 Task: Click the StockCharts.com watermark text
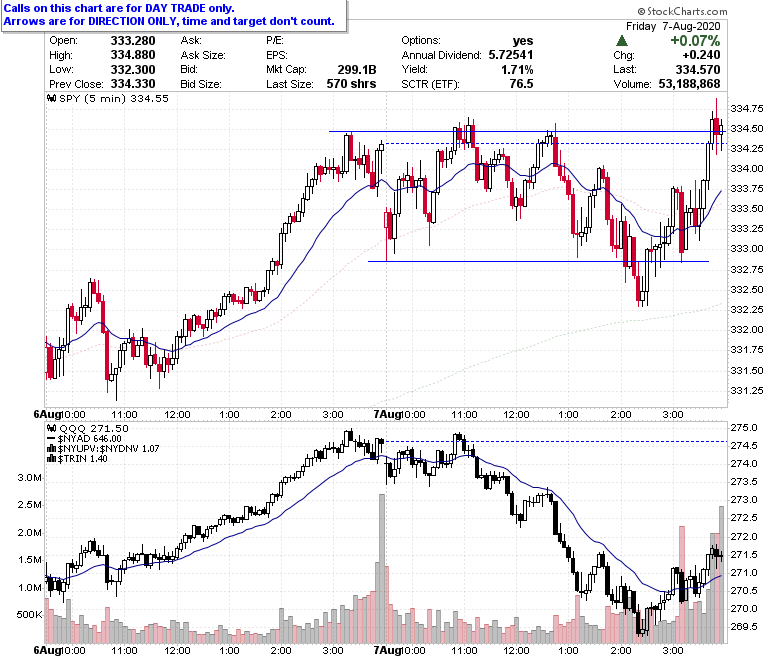(682, 11)
